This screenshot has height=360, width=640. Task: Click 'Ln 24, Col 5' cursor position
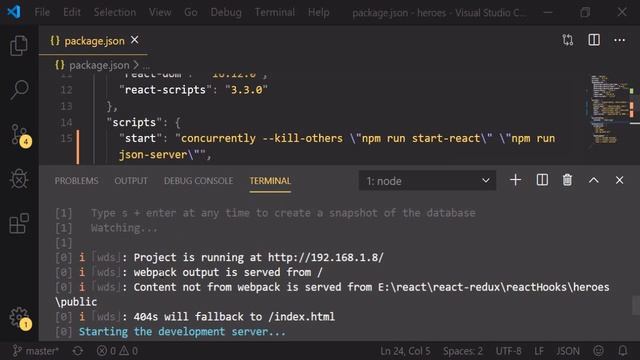click(405, 351)
